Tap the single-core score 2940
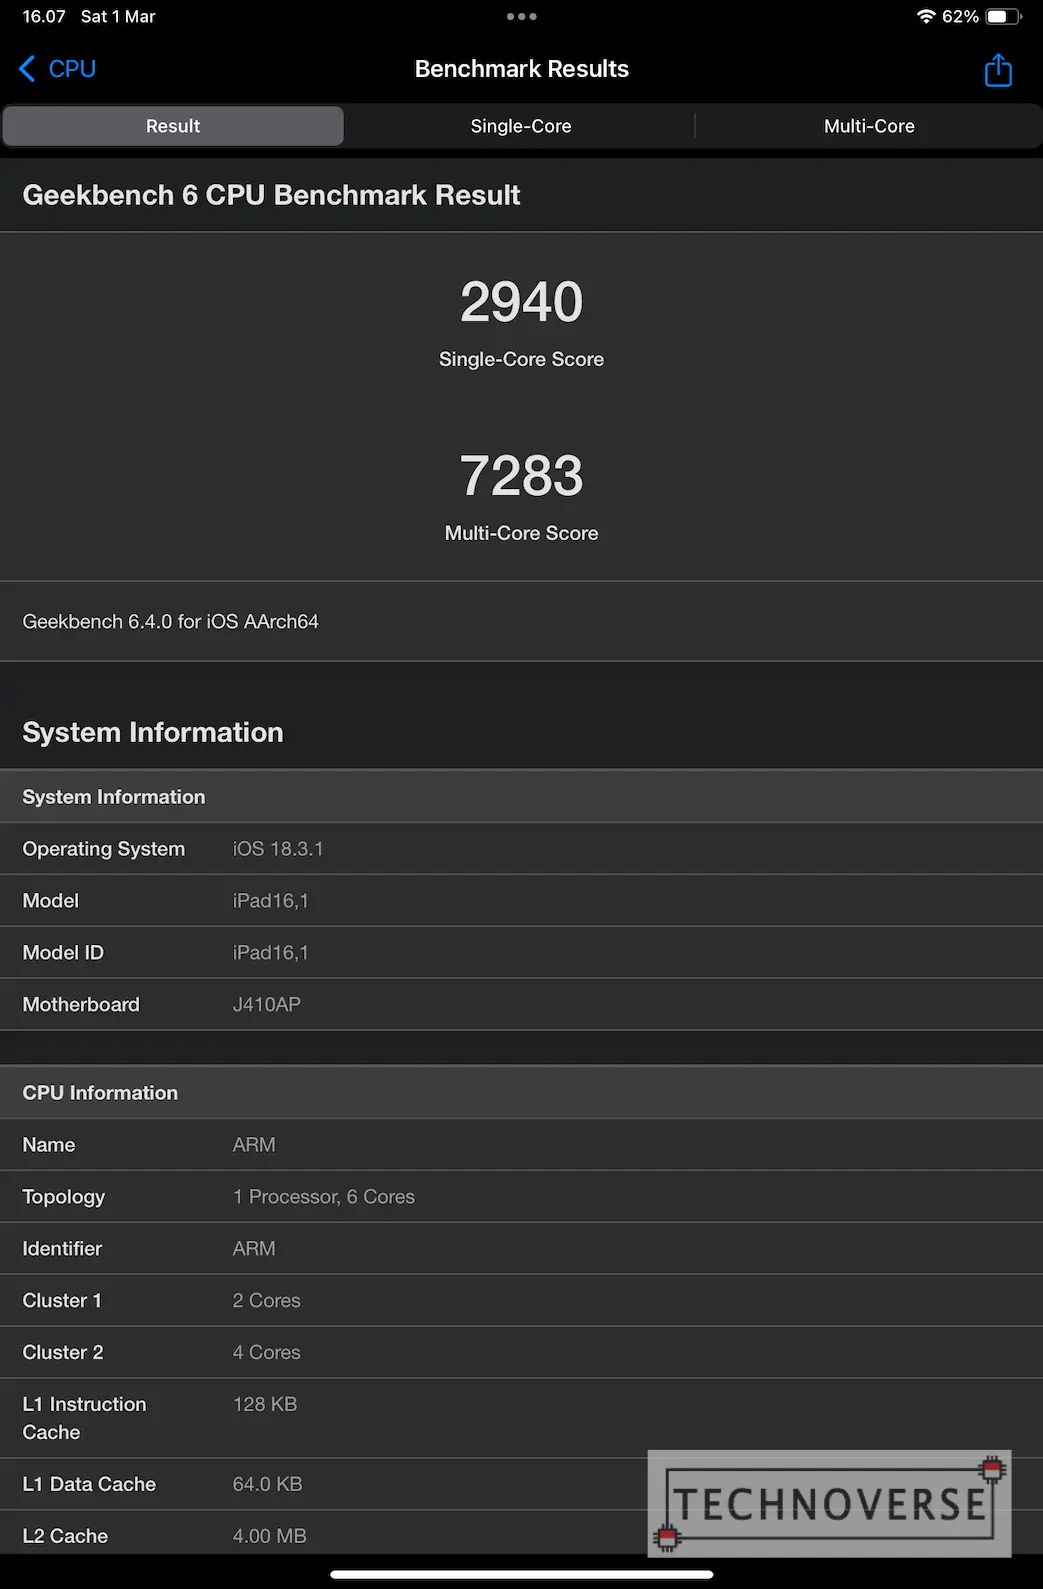The image size is (1043, 1589). [x=521, y=302]
